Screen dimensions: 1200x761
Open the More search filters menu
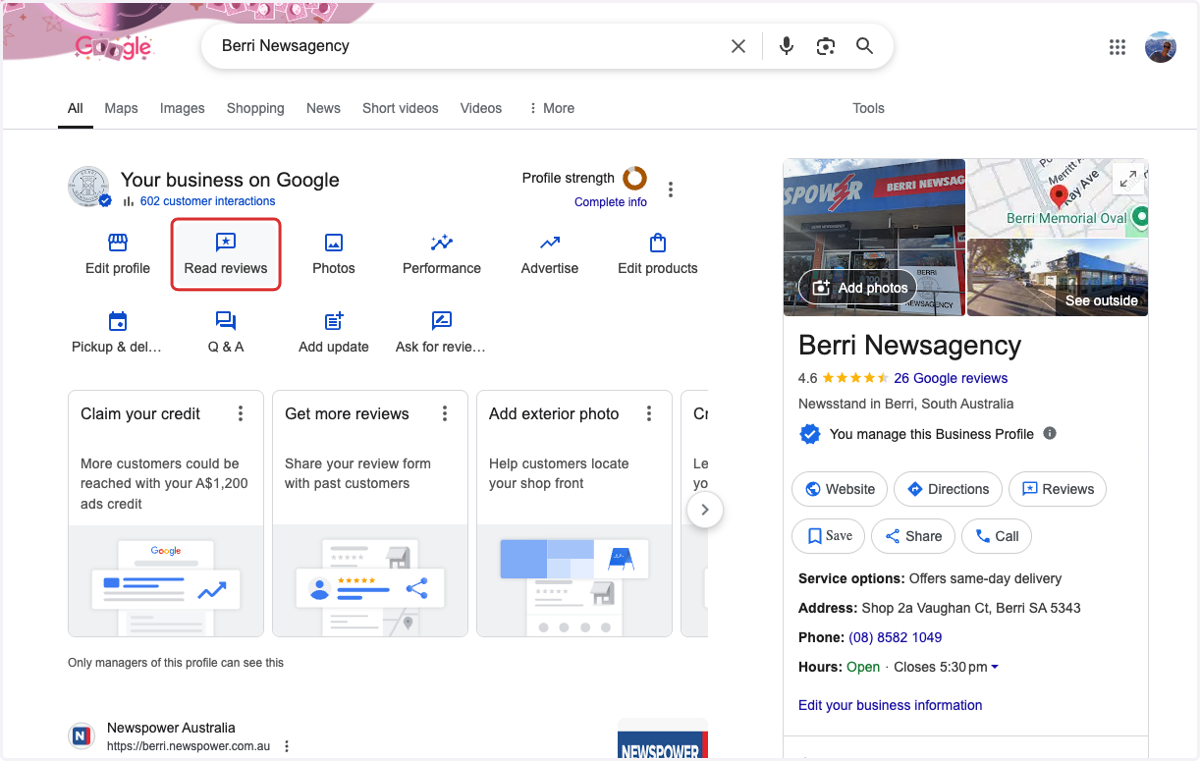(551, 108)
